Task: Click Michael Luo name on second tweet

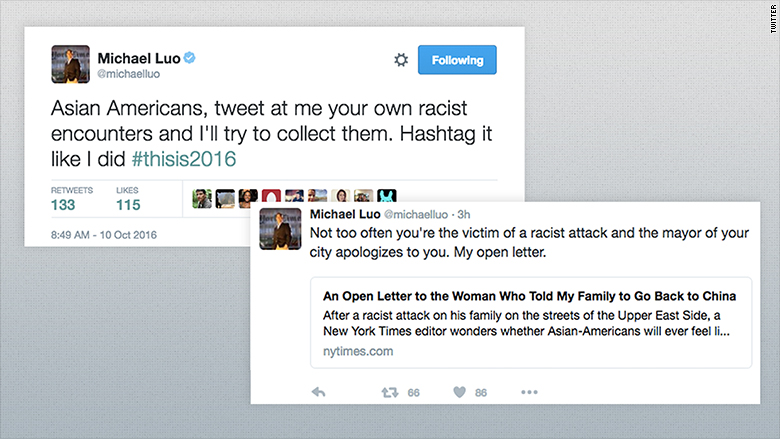Action: click(345, 214)
